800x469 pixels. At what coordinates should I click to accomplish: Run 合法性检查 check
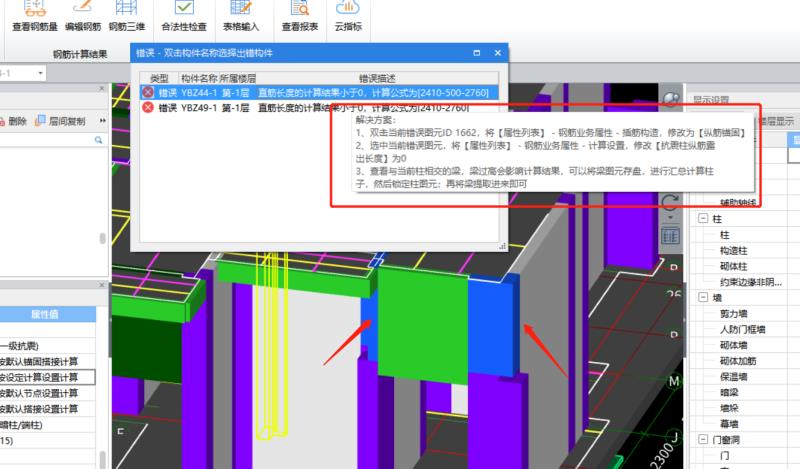tap(184, 17)
